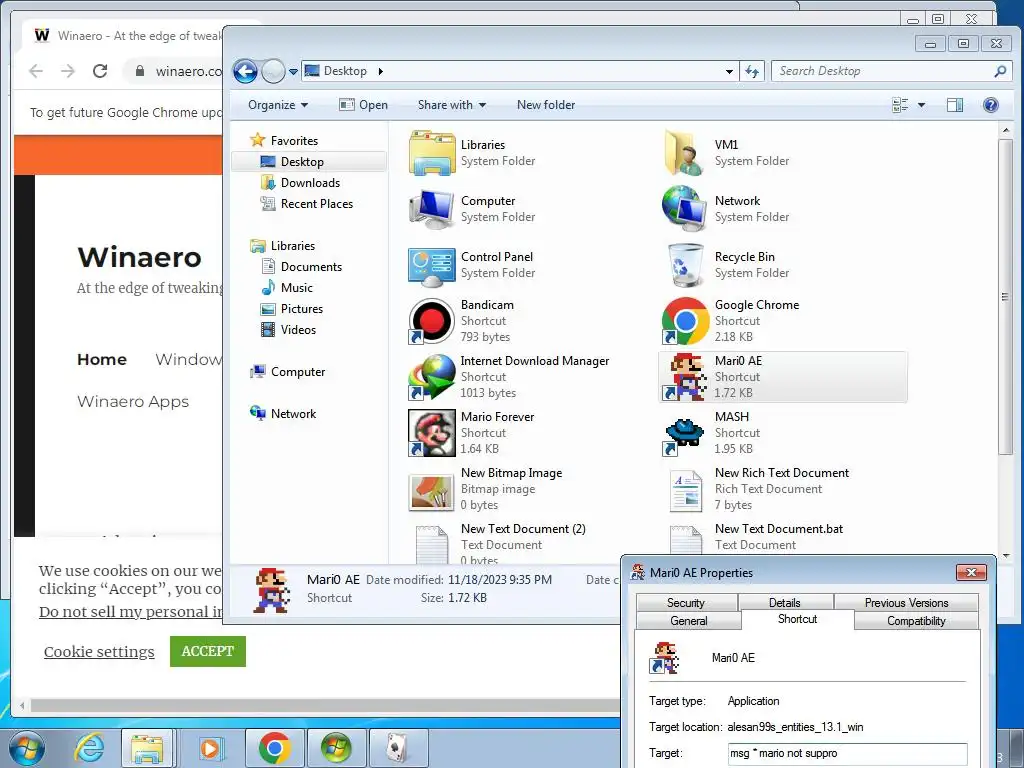
Task: Switch to the General tab in Properties
Action: coord(688,620)
